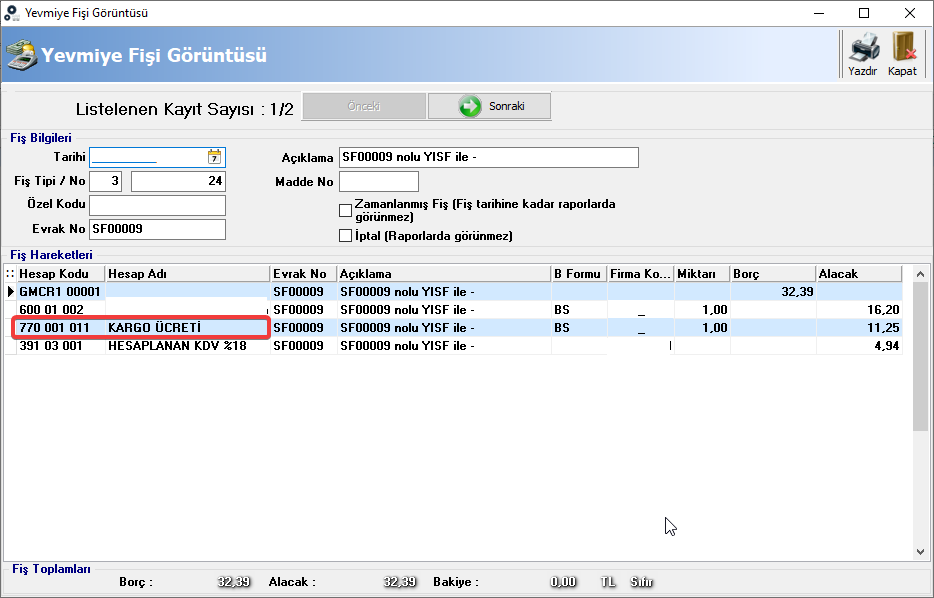
Task: Click the Yazdır printer icon
Action: point(864,48)
